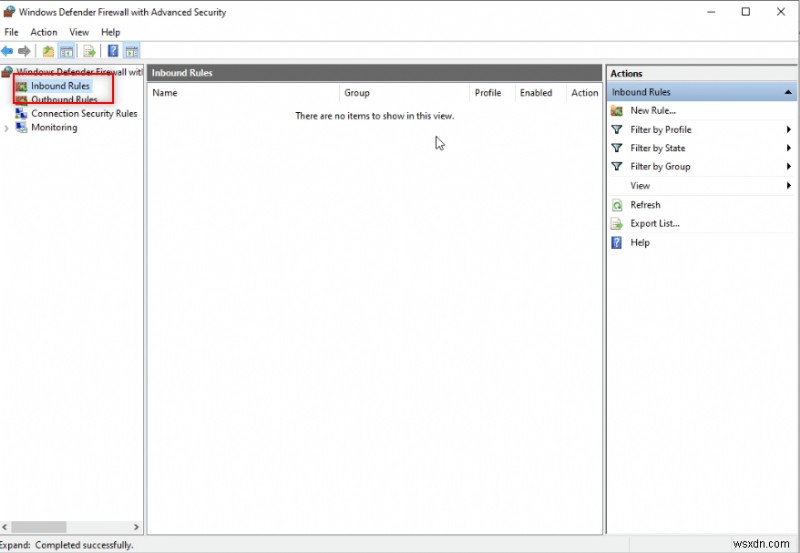Click Filter by Profile action

[x=661, y=130]
